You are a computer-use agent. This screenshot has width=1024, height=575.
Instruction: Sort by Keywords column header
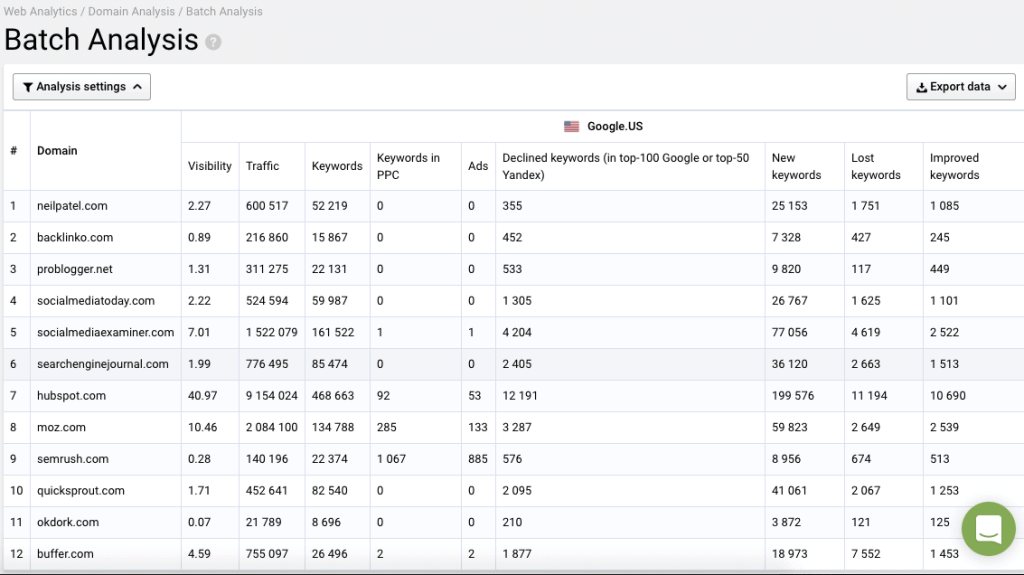337,166
